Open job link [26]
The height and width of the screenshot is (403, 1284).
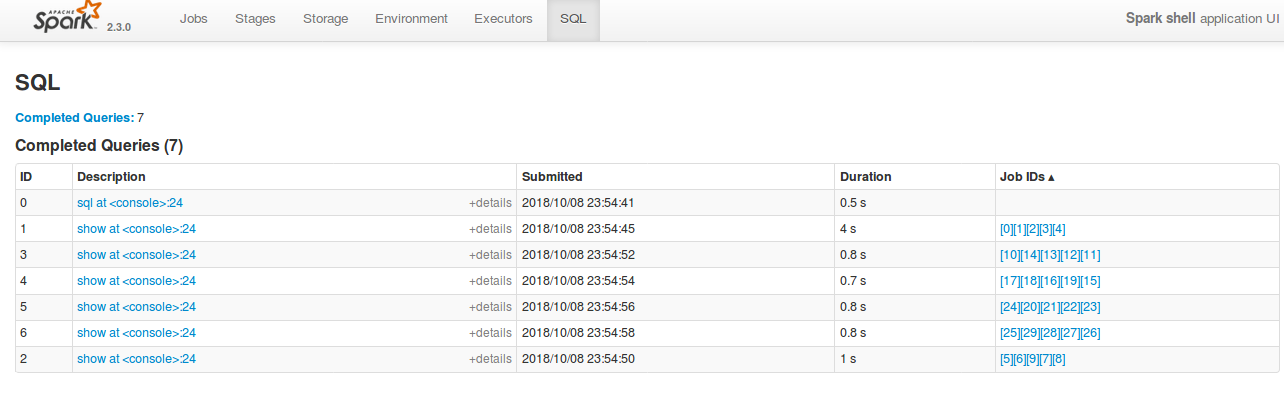click(x=1090, y=333)
